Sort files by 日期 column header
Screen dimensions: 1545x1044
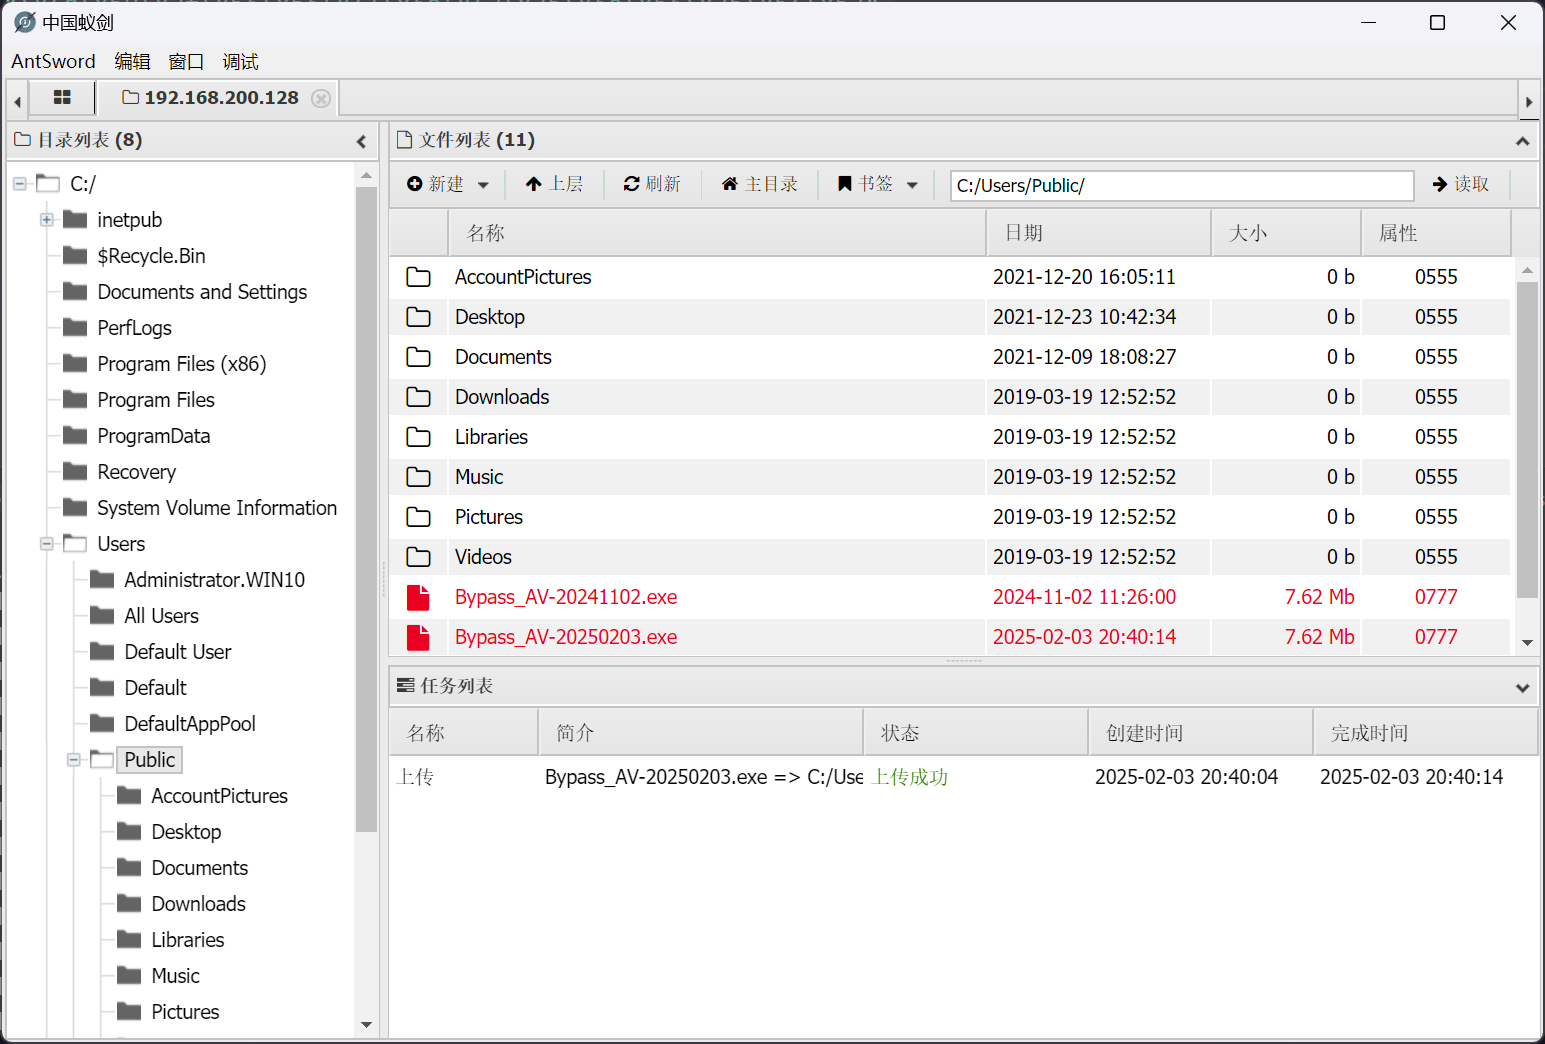point(1098,233)
